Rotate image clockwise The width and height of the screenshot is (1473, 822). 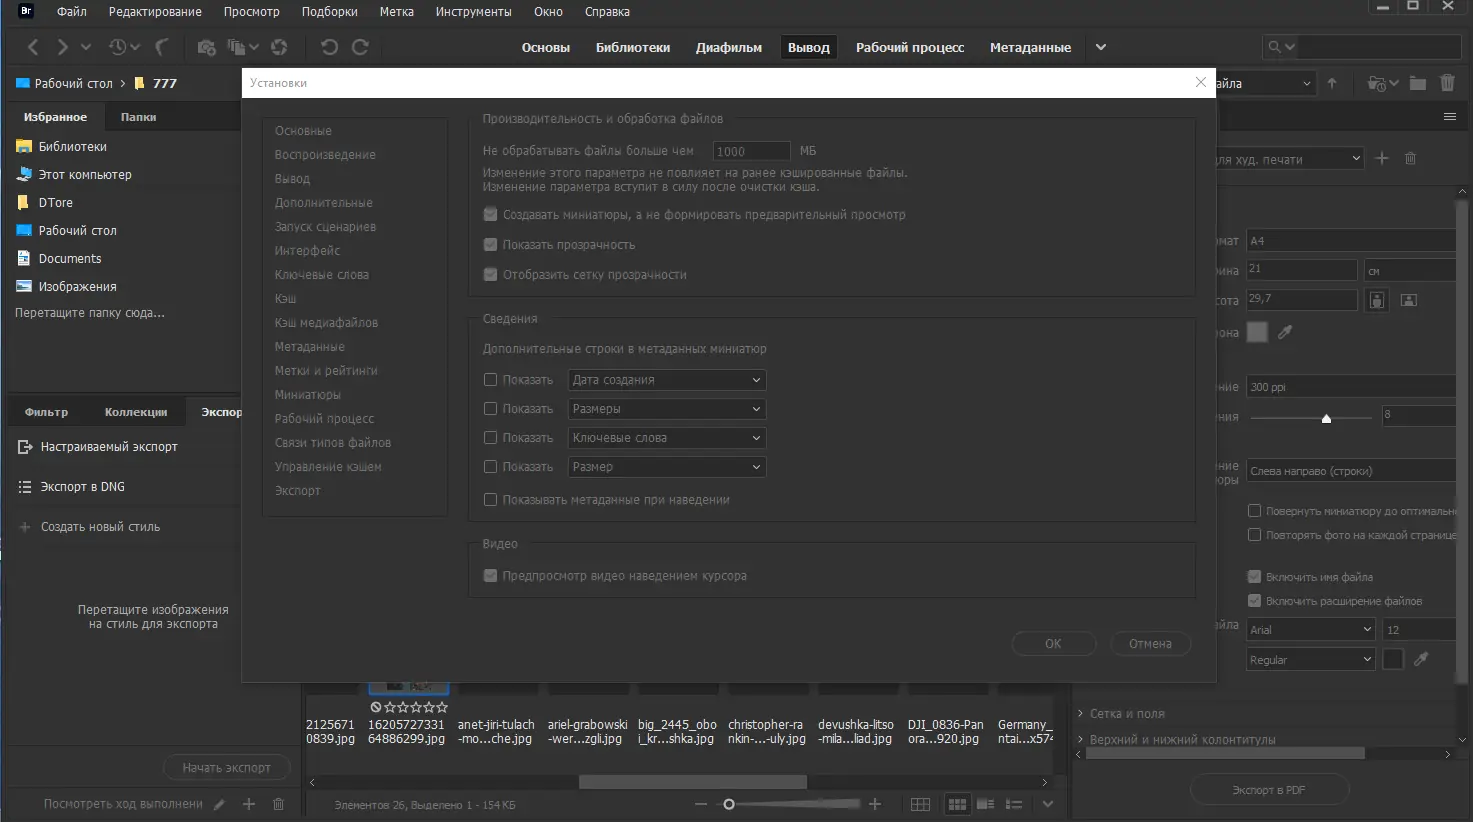[361, 47]
